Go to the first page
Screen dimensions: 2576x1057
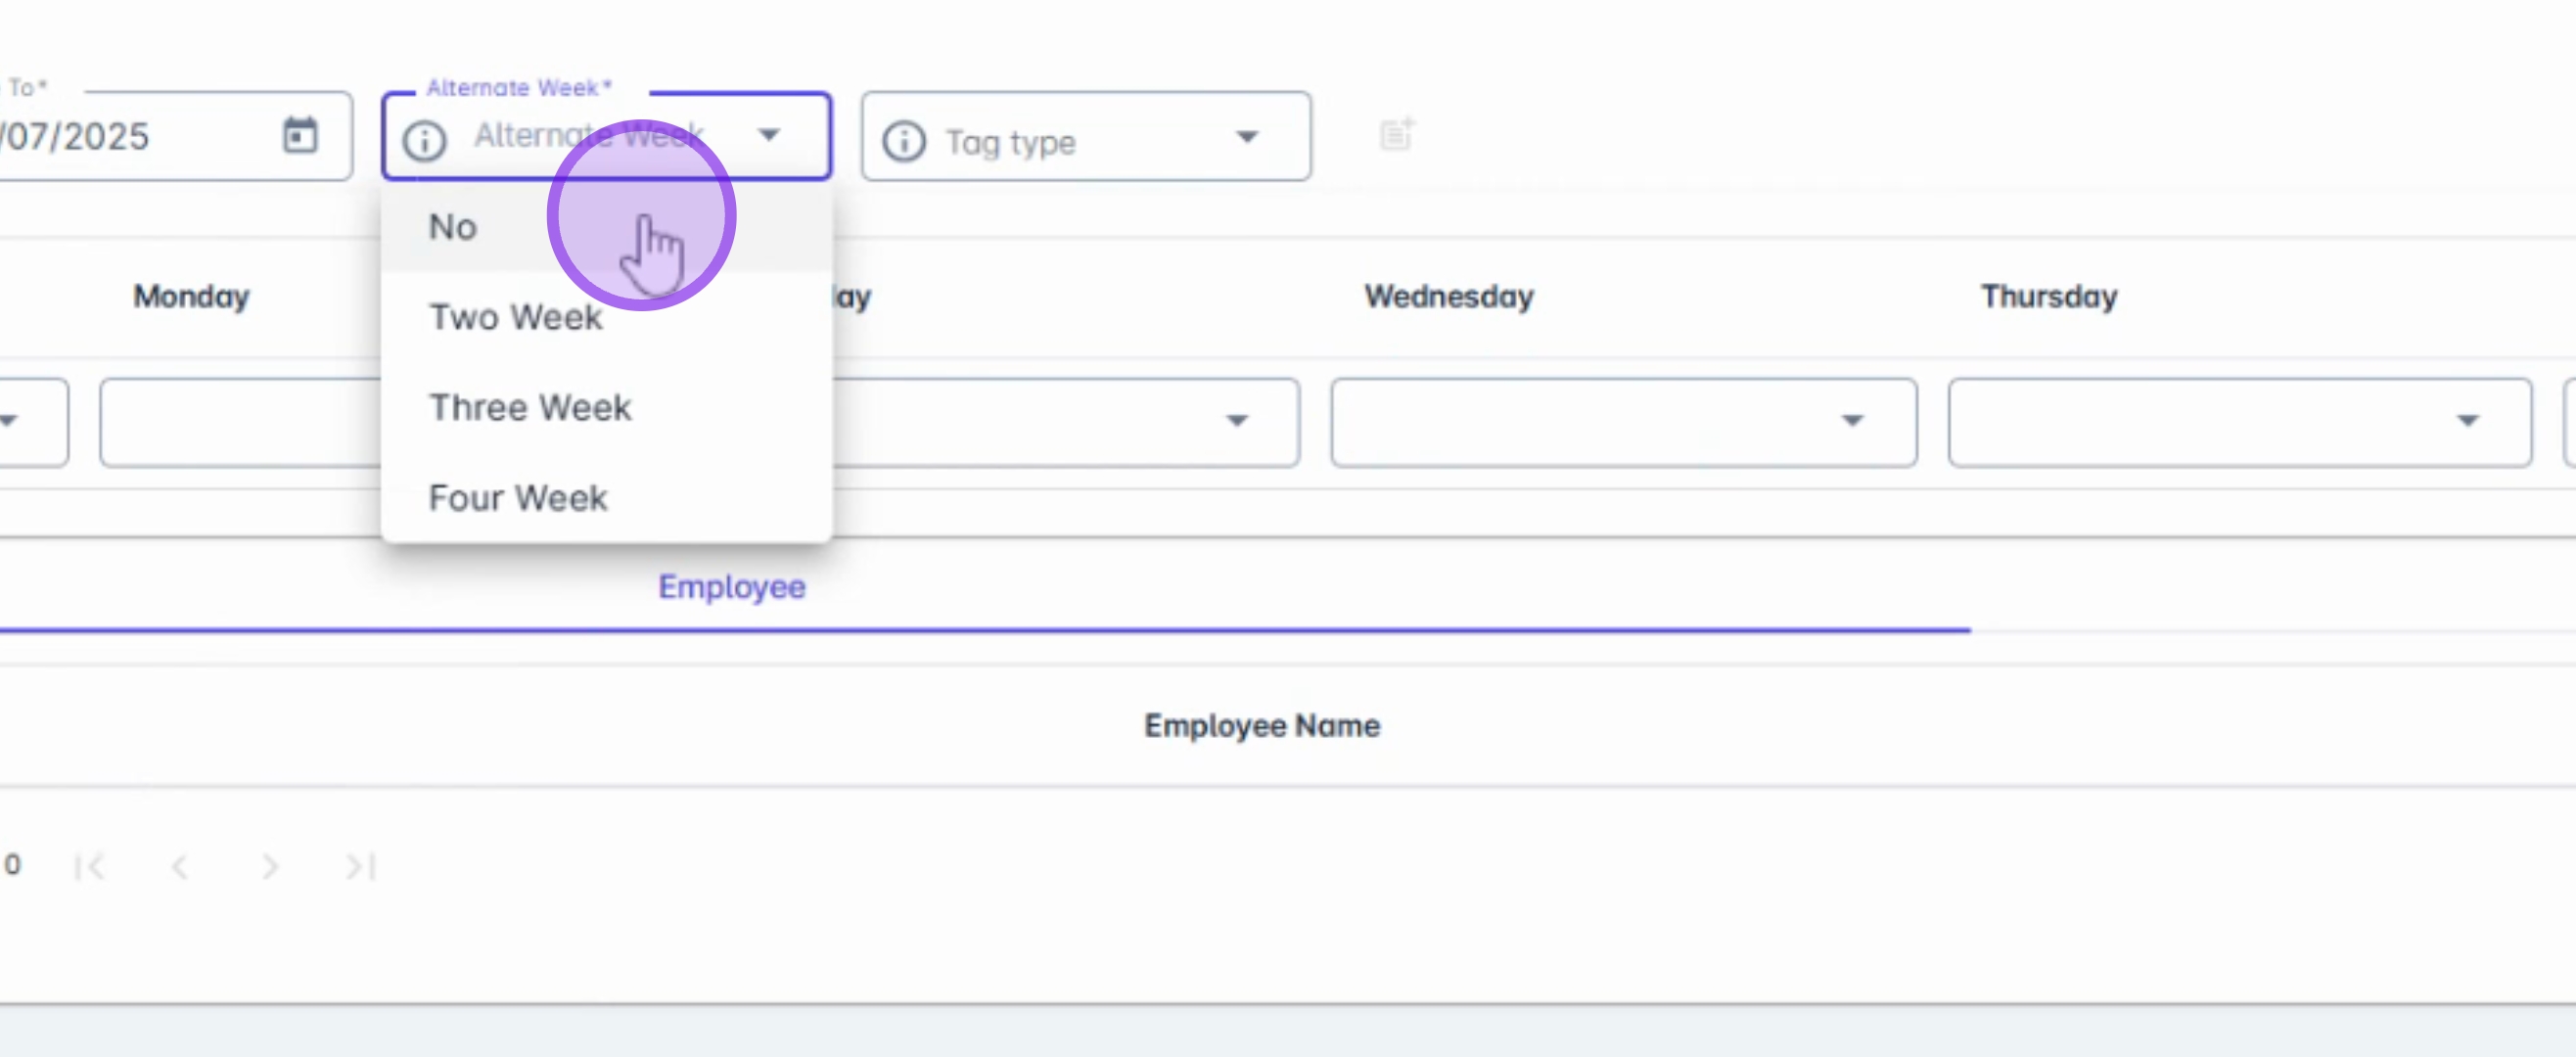pyautogui.click(x=90, y=866)
